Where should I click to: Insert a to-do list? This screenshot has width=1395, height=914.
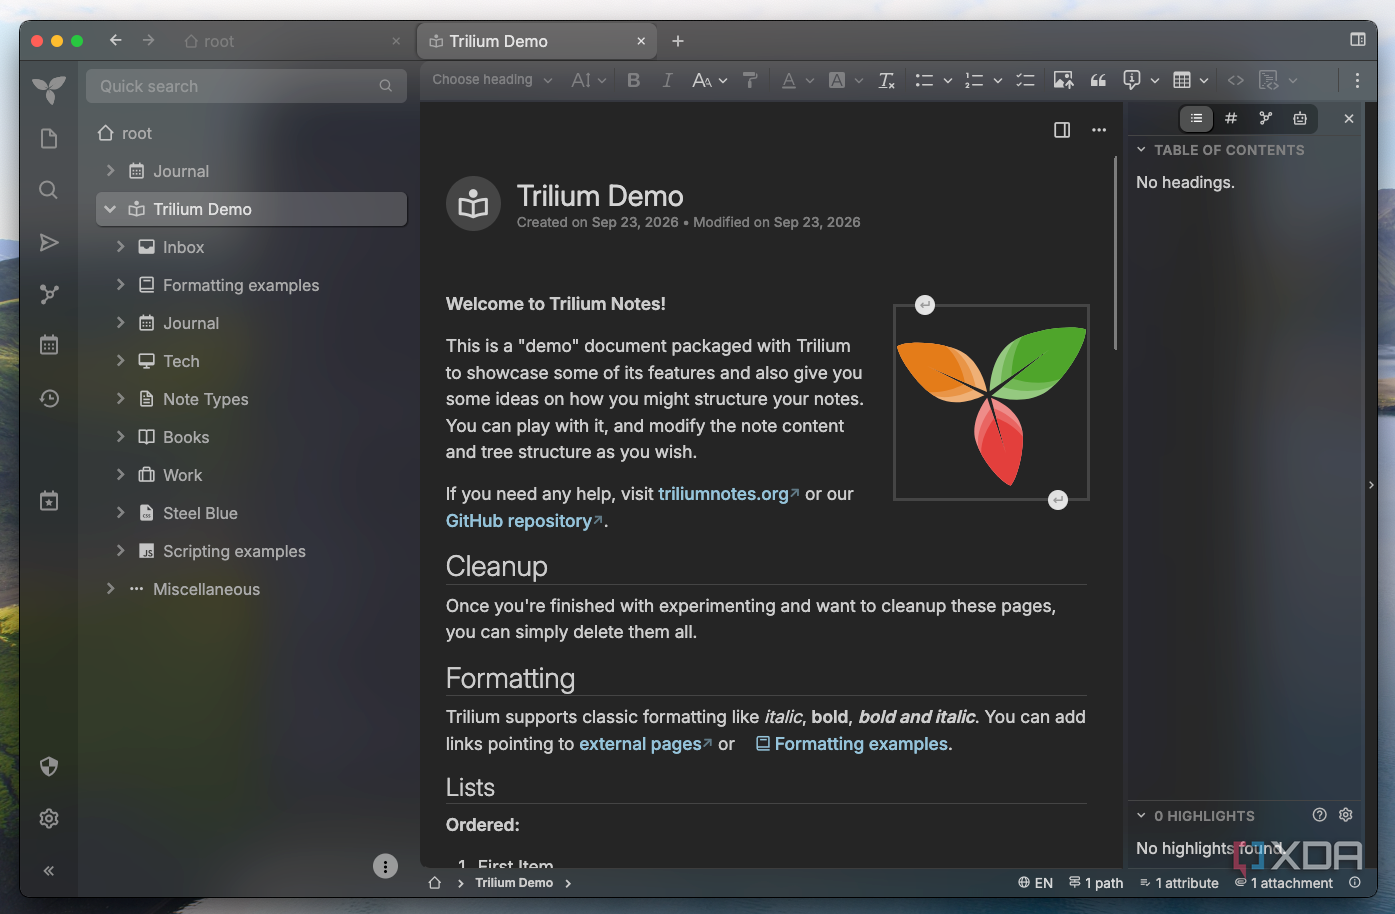[x=1025, y=80]
